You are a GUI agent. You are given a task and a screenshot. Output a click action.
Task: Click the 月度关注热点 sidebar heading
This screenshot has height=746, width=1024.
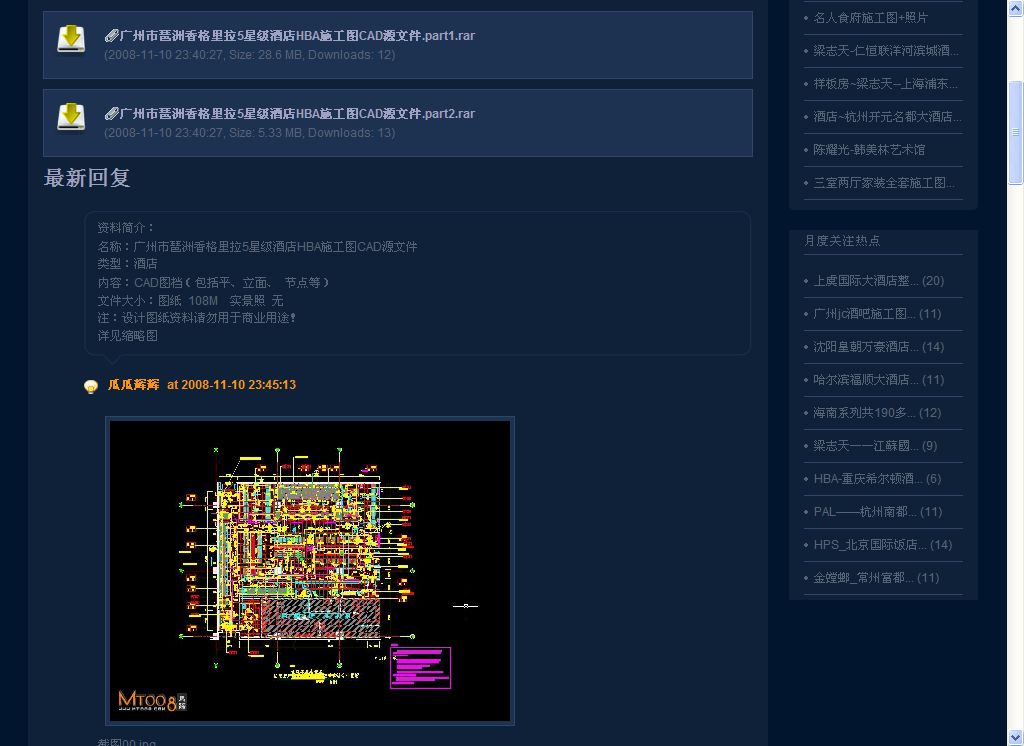(x=842, y=241)
